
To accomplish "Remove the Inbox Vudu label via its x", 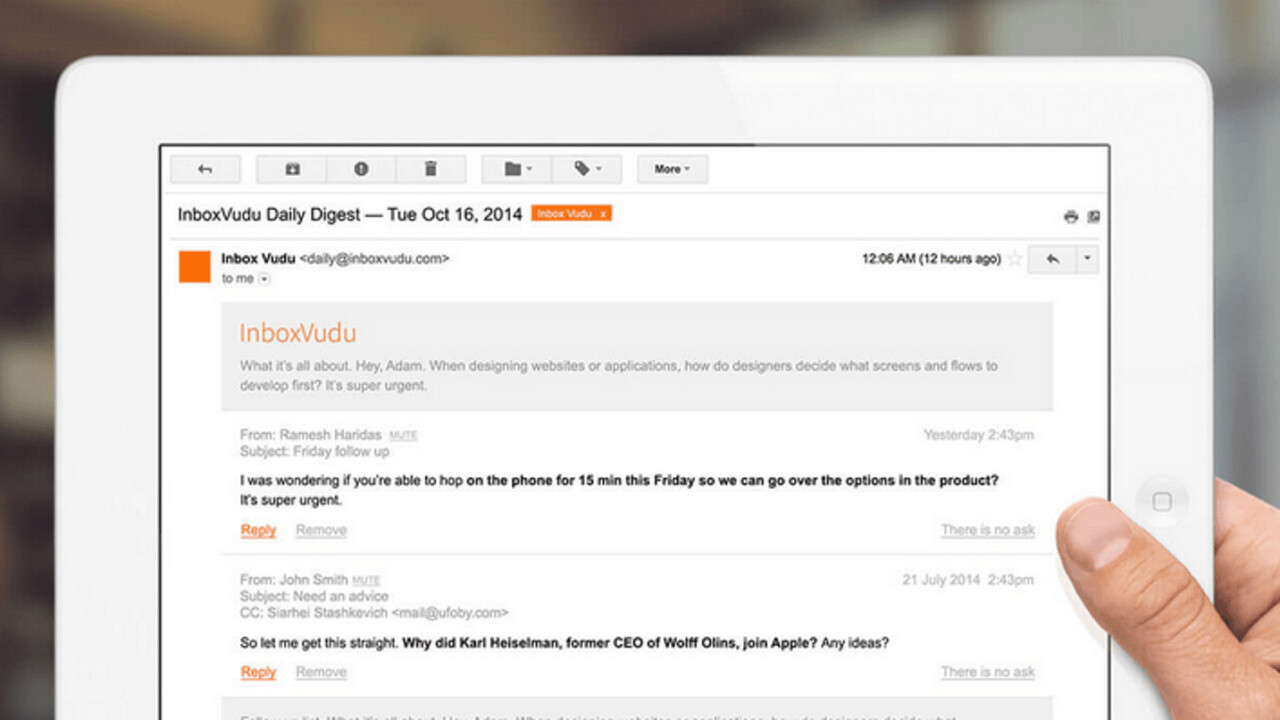I will point(603,214).
